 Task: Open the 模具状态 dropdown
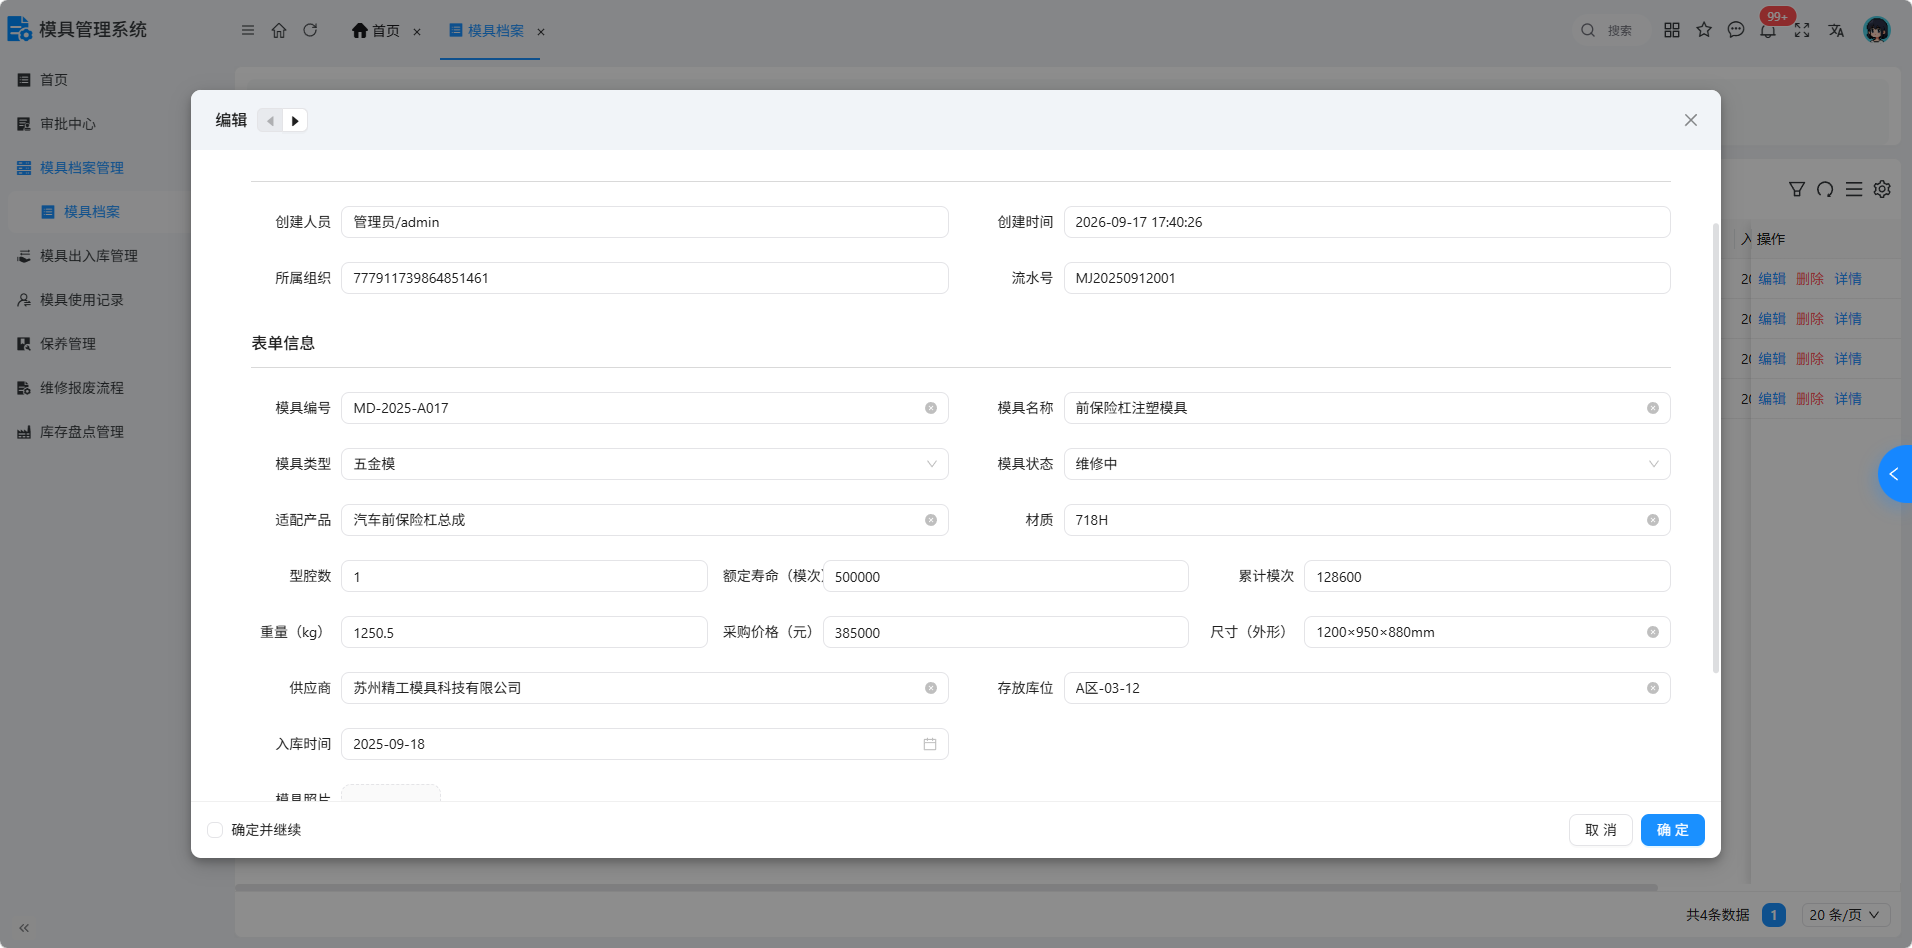pos(1367,464)
